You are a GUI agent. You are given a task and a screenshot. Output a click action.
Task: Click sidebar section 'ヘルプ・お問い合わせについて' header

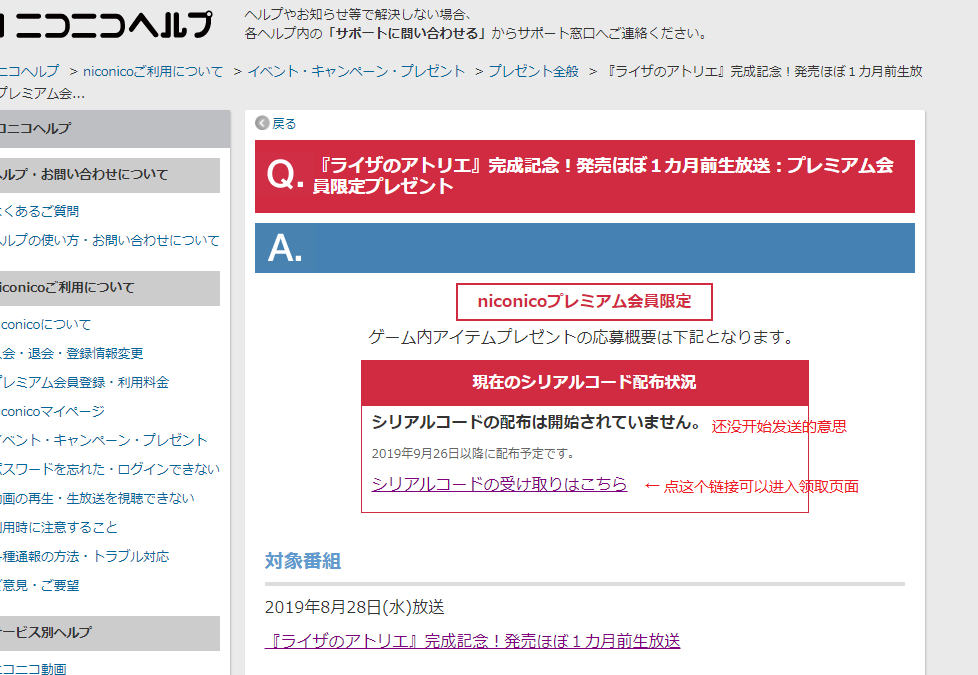pyautogui.click(x=110, y=175)
